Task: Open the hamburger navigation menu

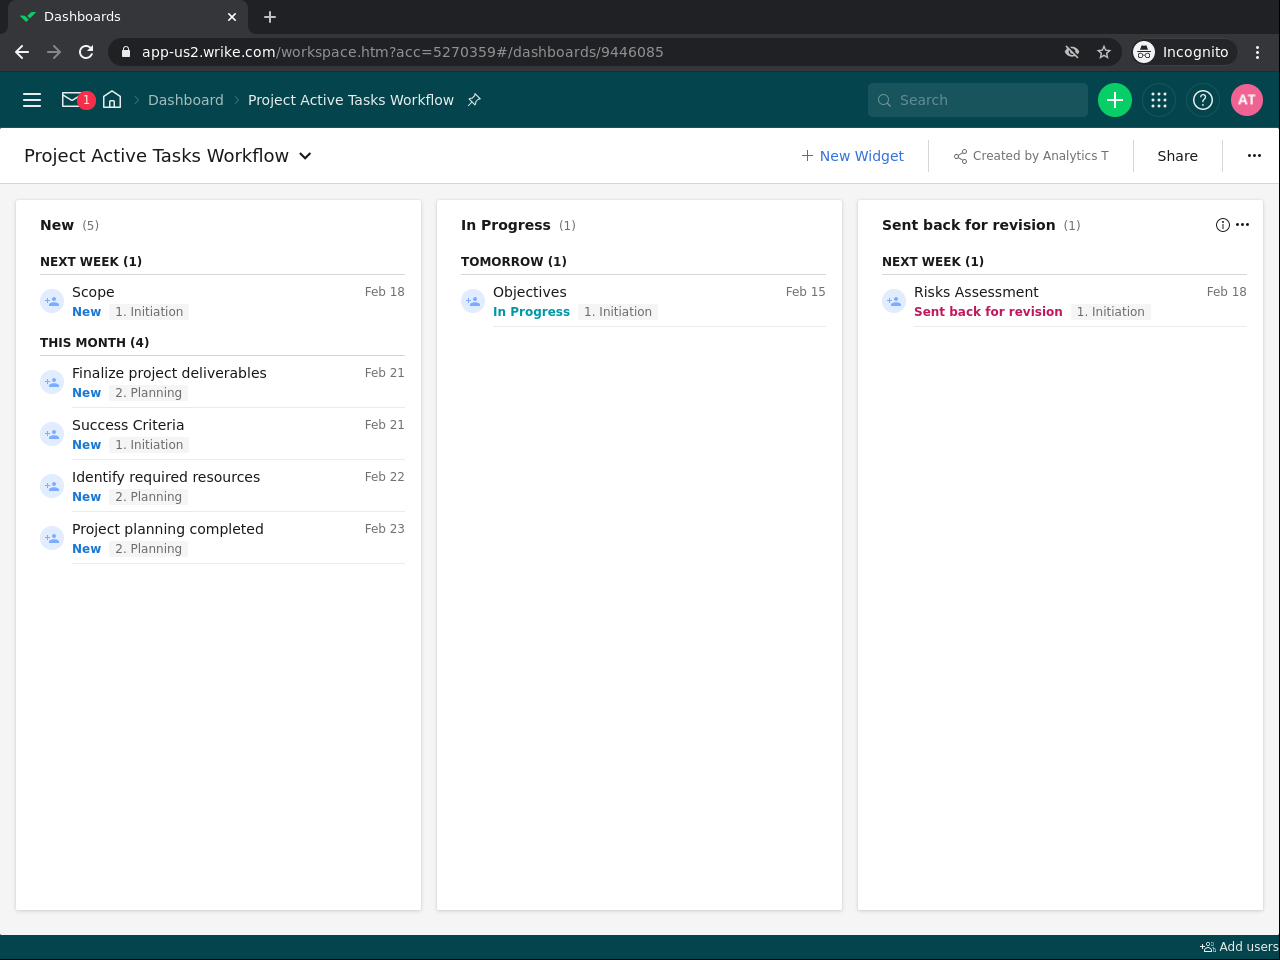Action: (32, 100)
